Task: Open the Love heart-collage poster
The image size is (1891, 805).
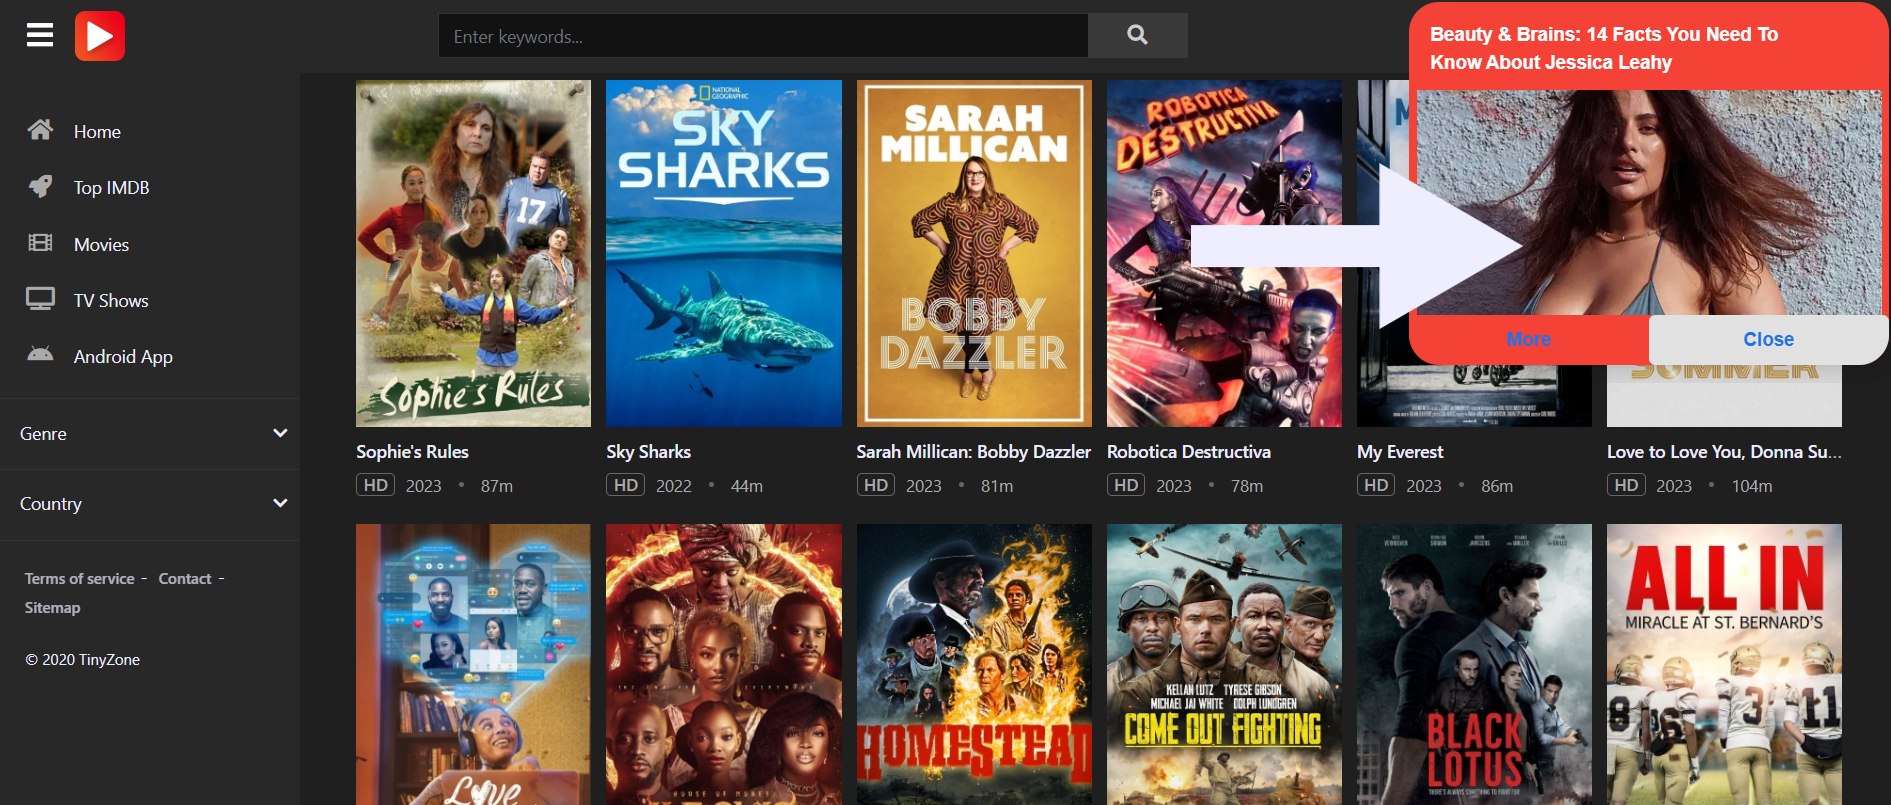Action: point(473,664)
